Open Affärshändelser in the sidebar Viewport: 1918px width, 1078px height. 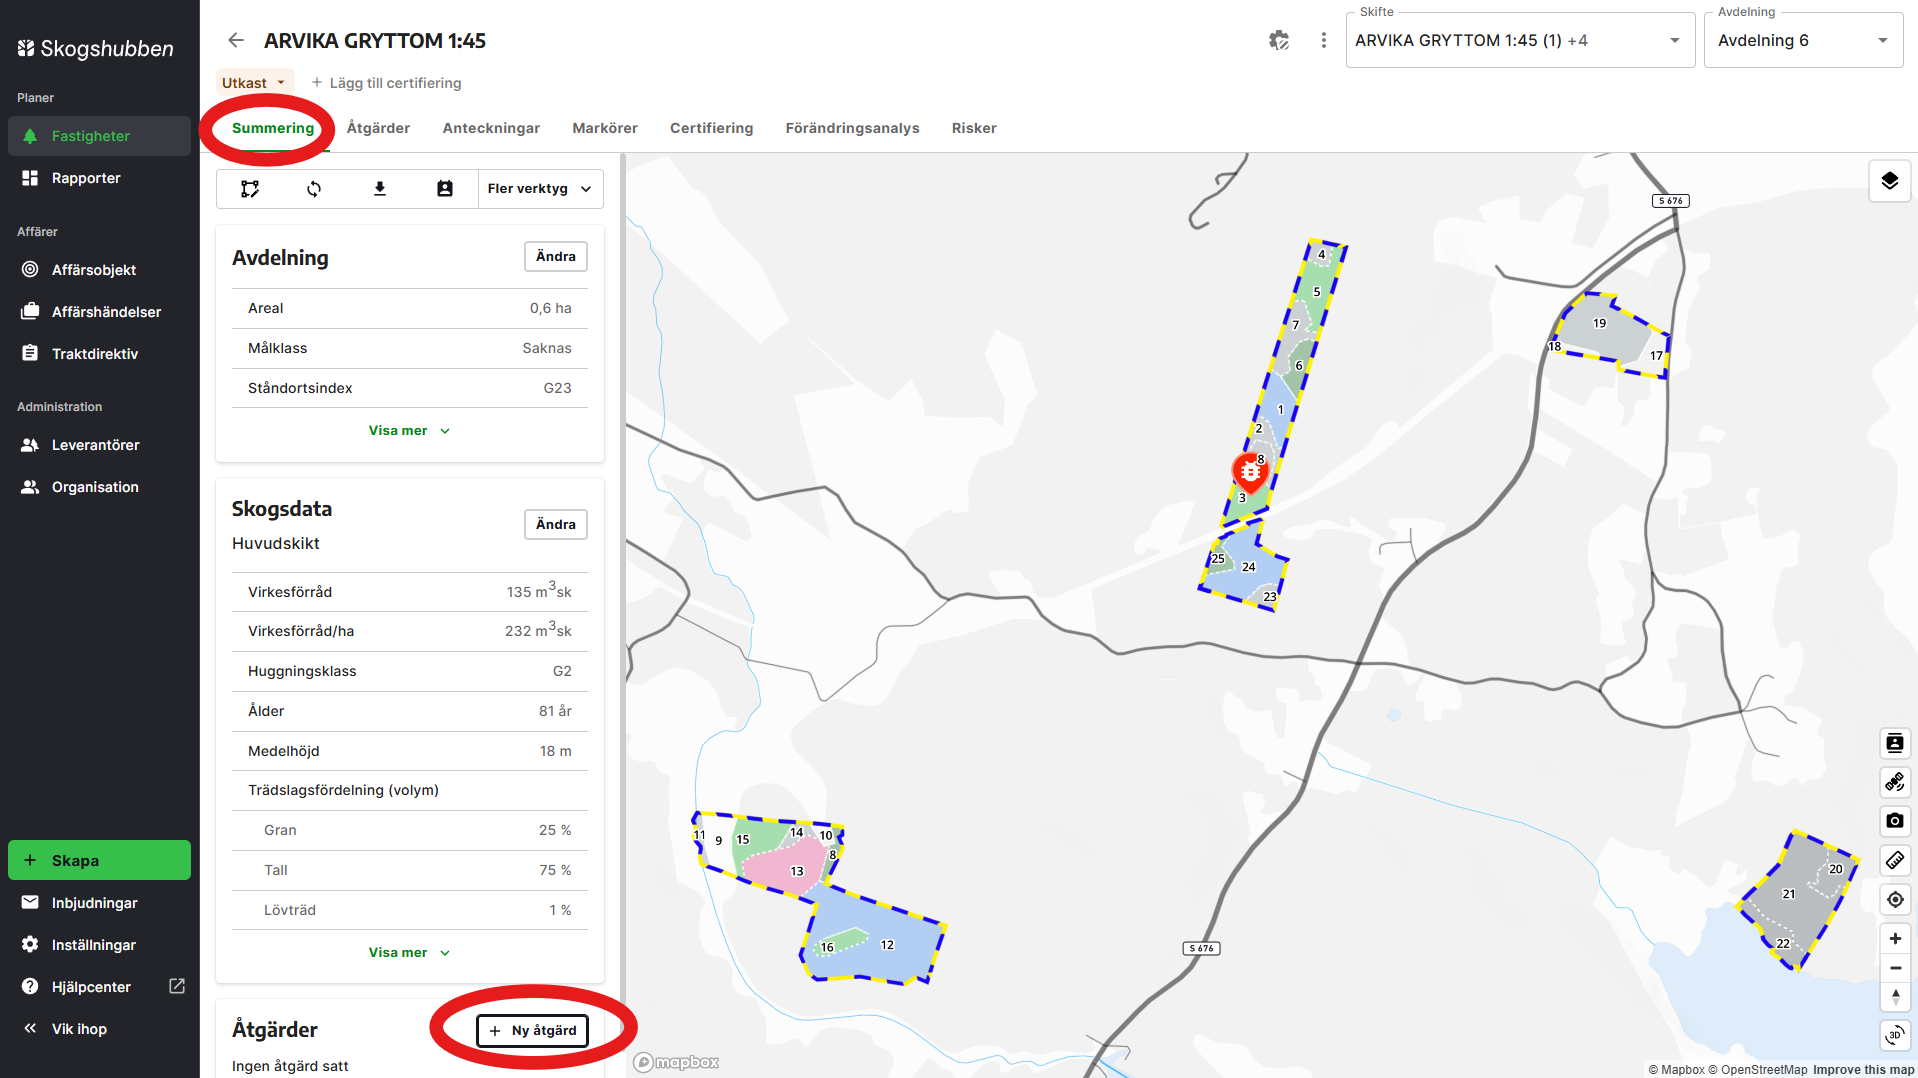point(99,312)
